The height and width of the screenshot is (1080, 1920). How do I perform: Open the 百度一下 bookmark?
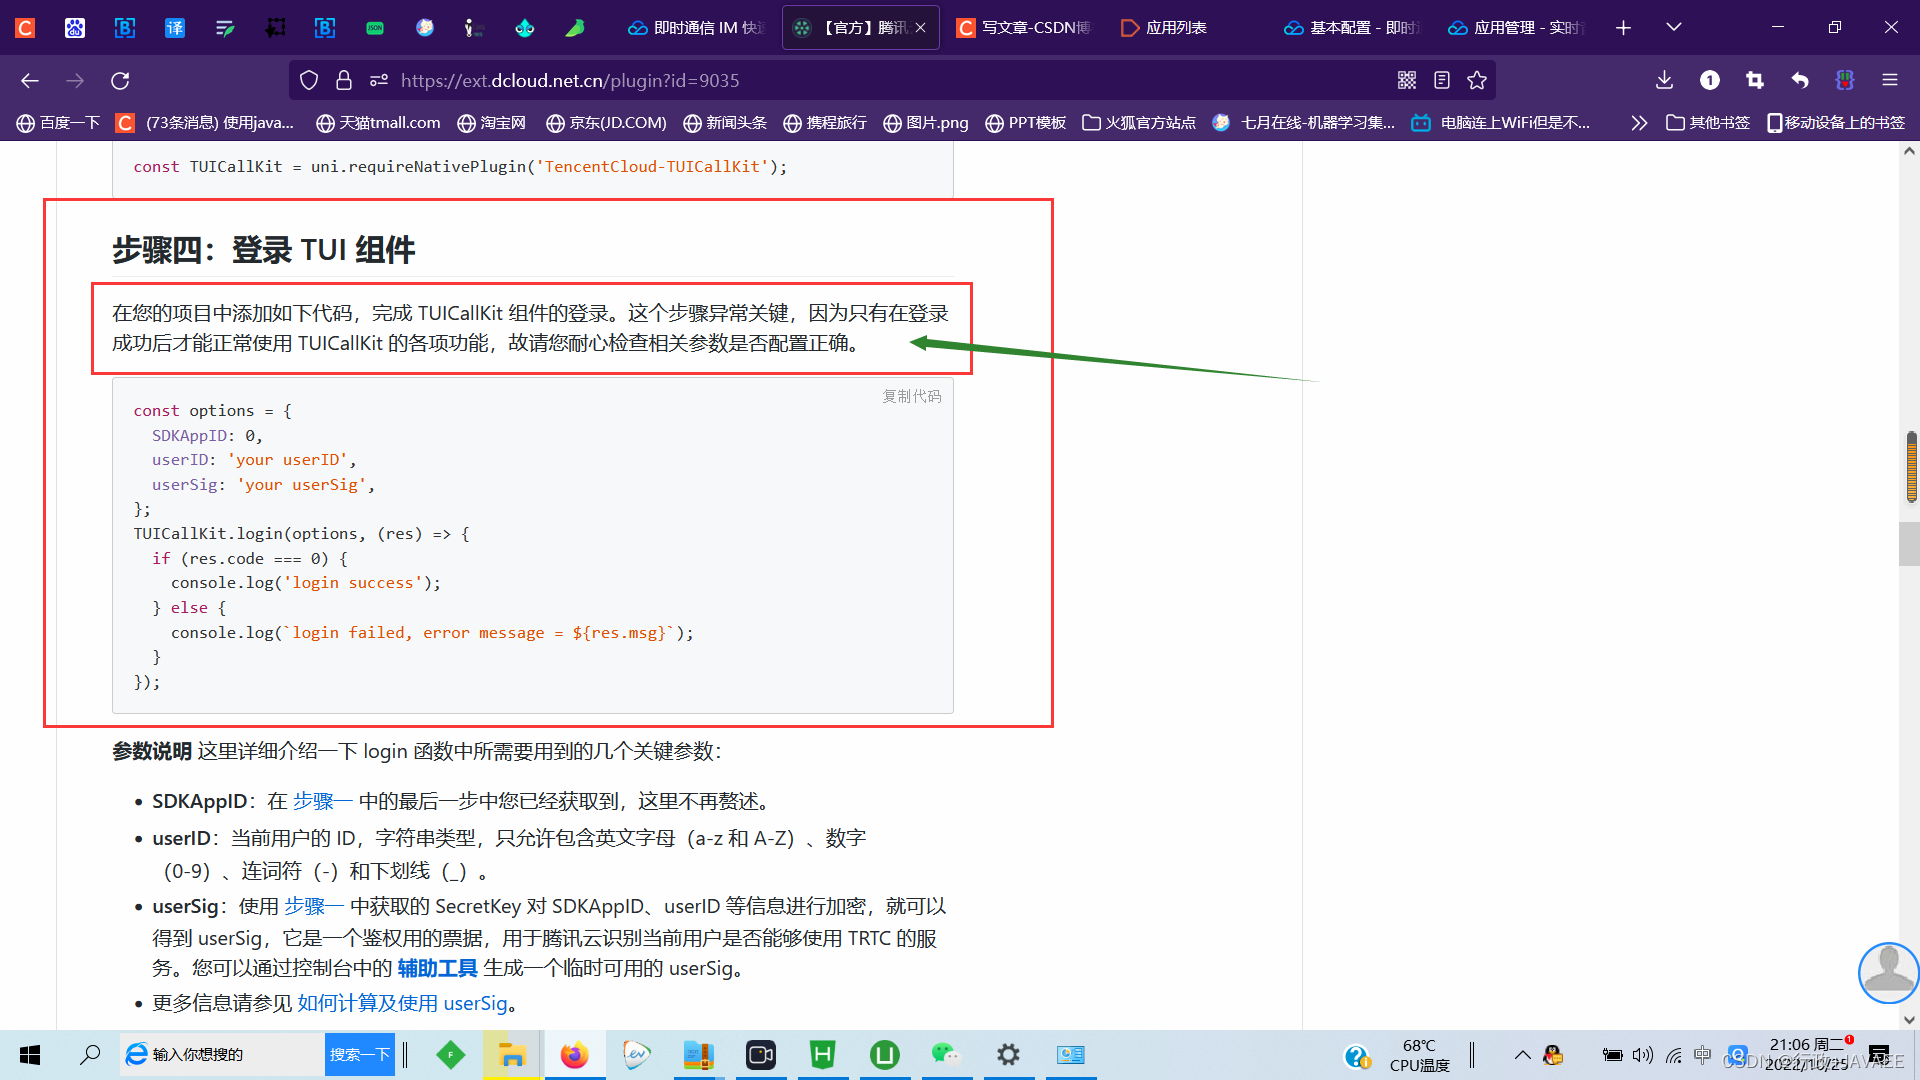58,123
